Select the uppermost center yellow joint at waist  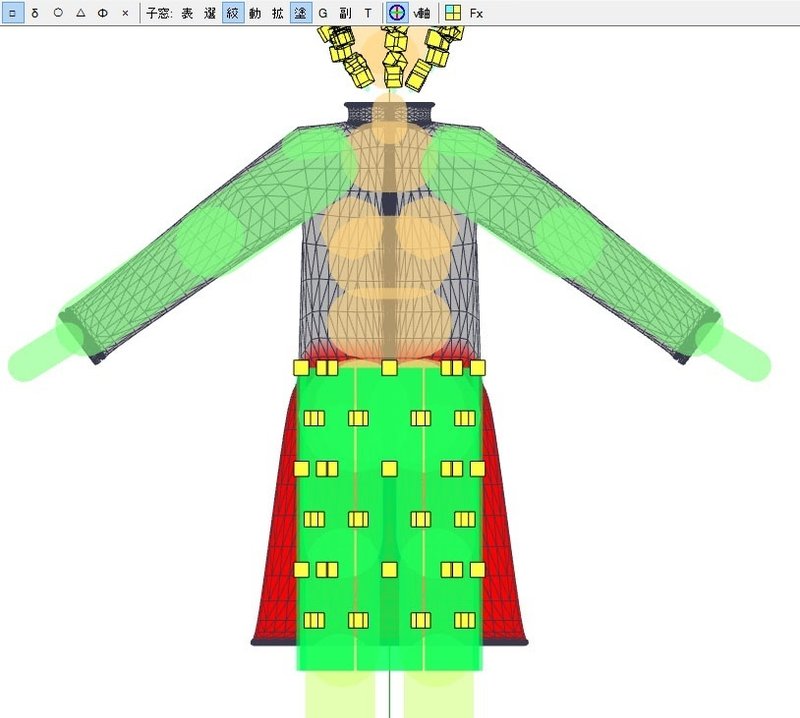(389, 368)
